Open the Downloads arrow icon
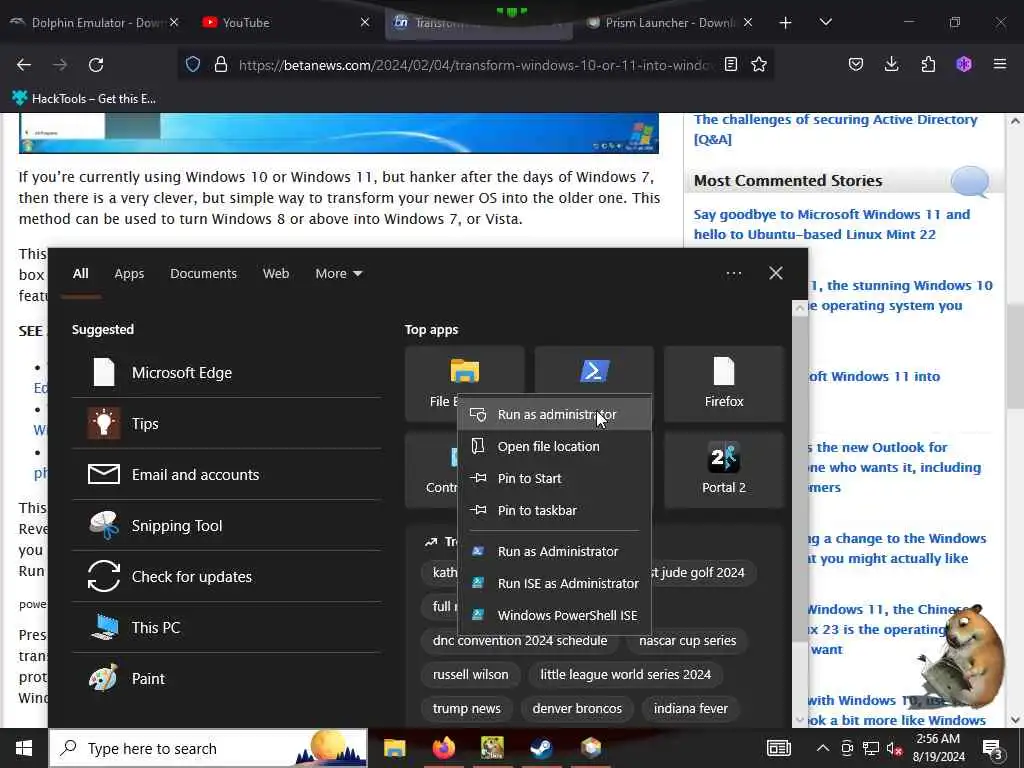The height and width of the screenshot is (768, 1024). (x=891, y=64)
